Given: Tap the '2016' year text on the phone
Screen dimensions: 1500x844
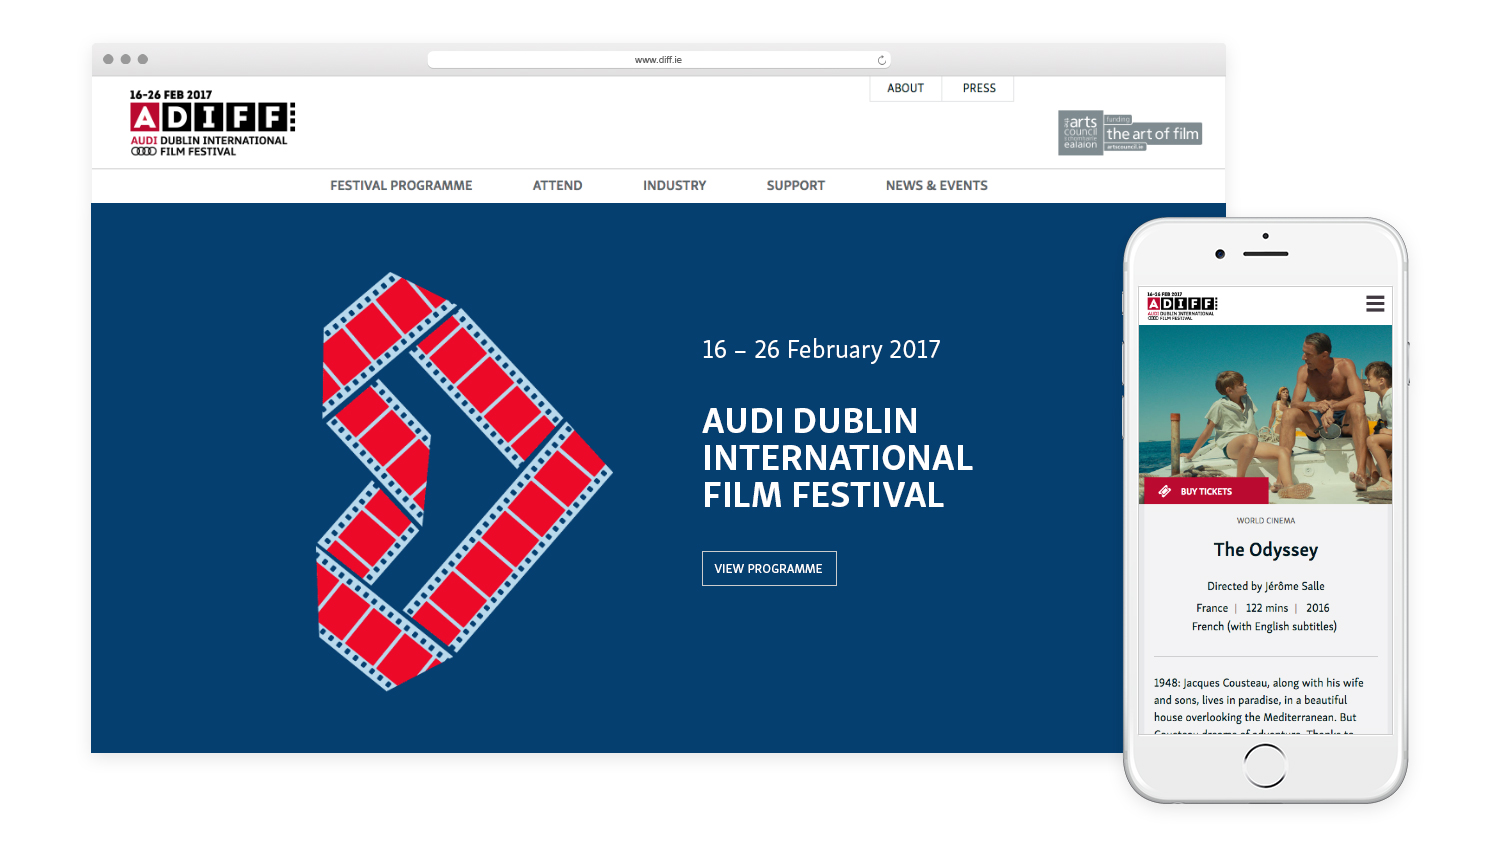Looking at the screenshot, I should click(x=1318, y=608).
